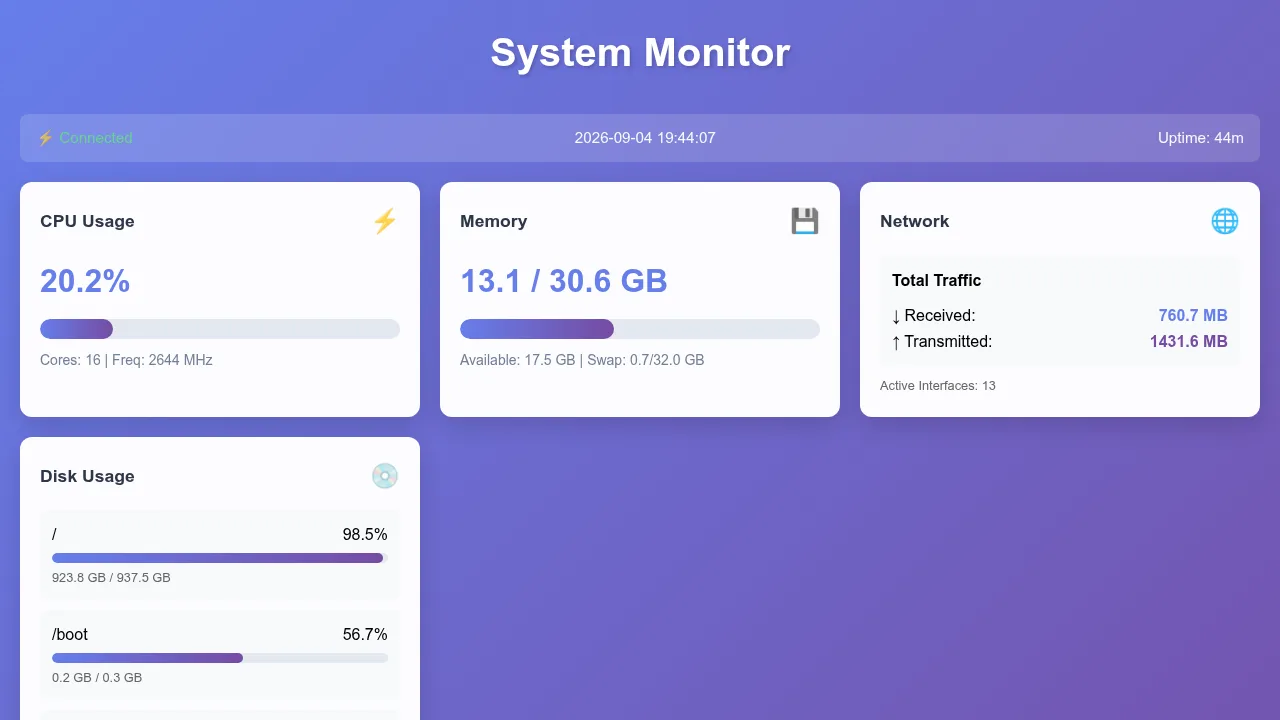Click the 923.8 GB / 937.5 GB disk size text
The height and width of the screenshot is (720, 1280).
coord(111,578)
